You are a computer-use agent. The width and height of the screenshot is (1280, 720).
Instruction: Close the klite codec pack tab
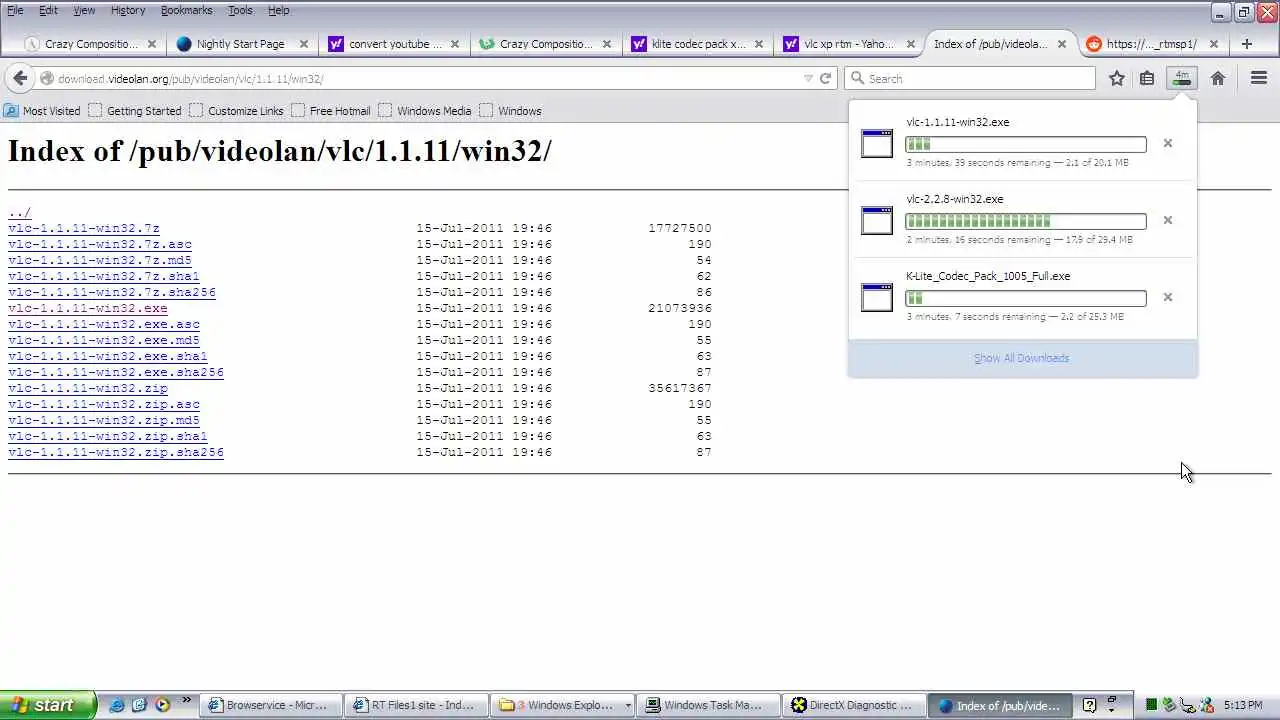[759, 44]
